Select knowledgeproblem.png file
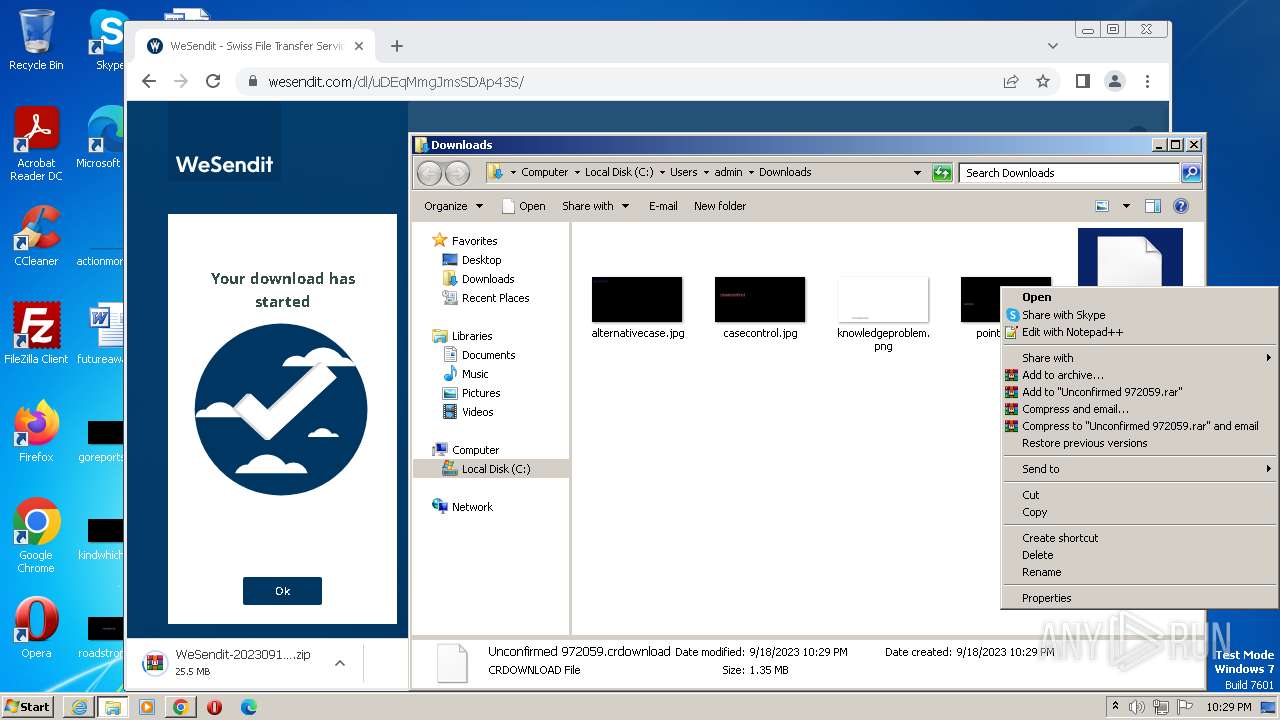Image resolution: width=1280 pixels, height=720 pixels. click(x=883, y=314)
